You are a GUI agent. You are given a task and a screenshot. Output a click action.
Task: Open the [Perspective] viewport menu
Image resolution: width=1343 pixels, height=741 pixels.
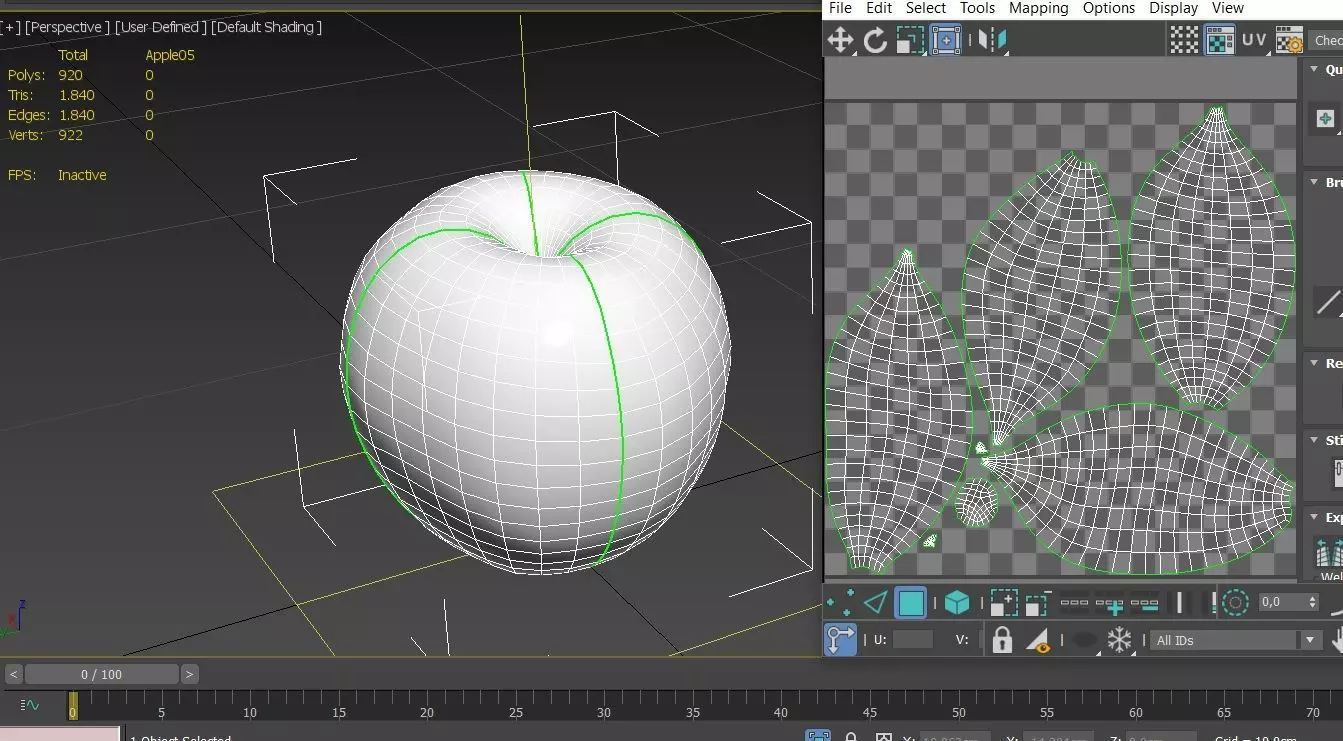pos(68,27)
